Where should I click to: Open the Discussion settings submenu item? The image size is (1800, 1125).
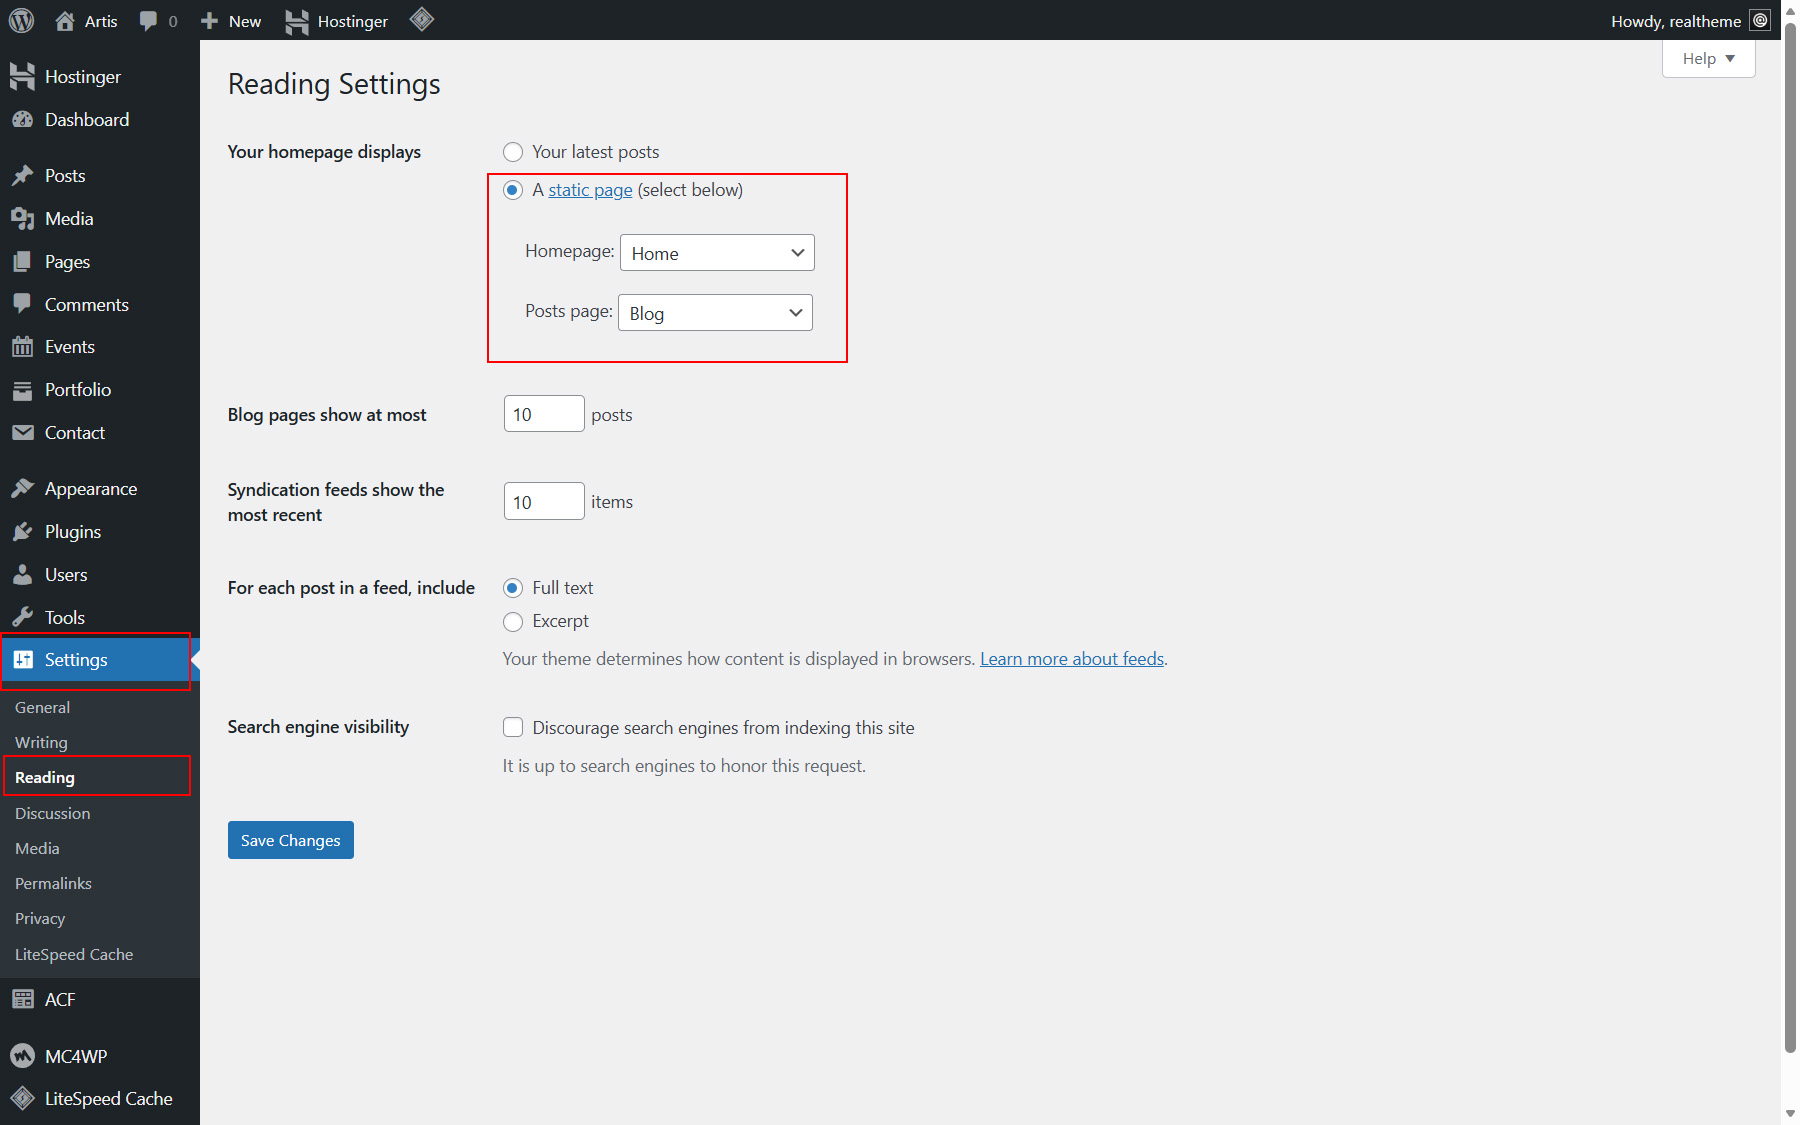pyautogui.click(x=52, y=814)
